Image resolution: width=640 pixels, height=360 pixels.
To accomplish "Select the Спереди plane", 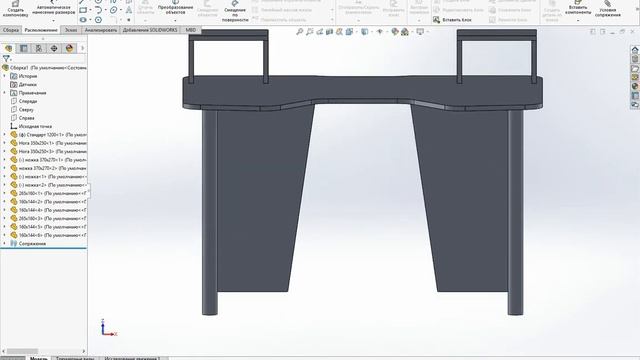I will [28, 101].
